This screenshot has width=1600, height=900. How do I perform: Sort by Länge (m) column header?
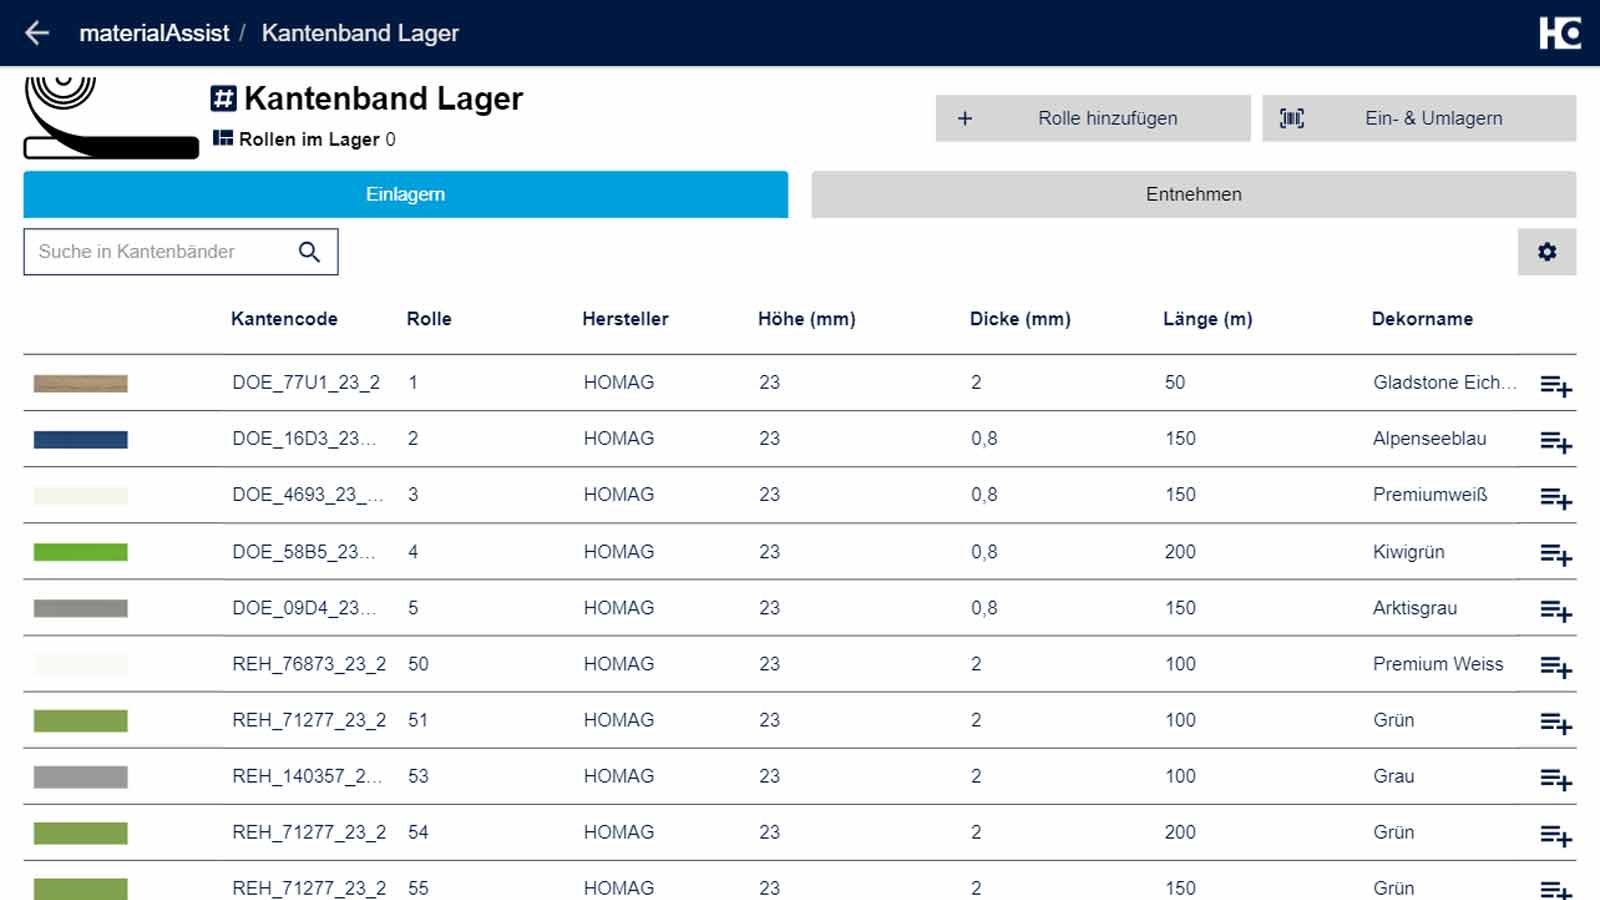point(1207,319)
